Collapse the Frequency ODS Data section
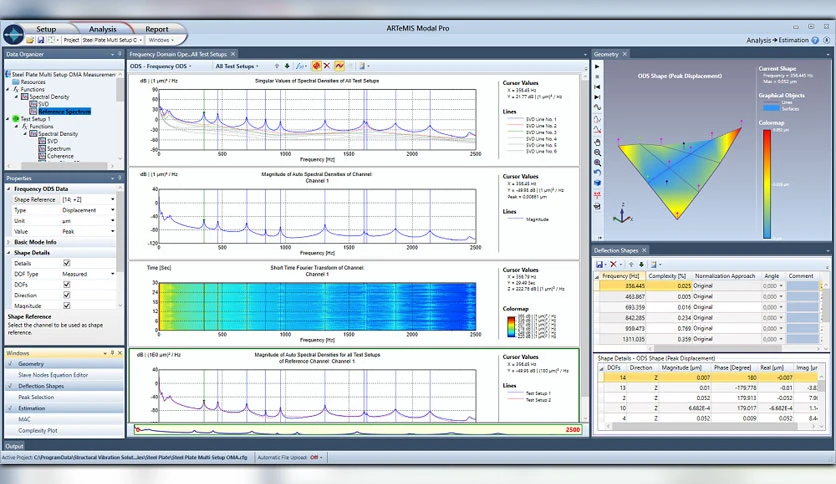Image resolution: width=836 pixels, height=484 pixels. (x=9, y=189)
